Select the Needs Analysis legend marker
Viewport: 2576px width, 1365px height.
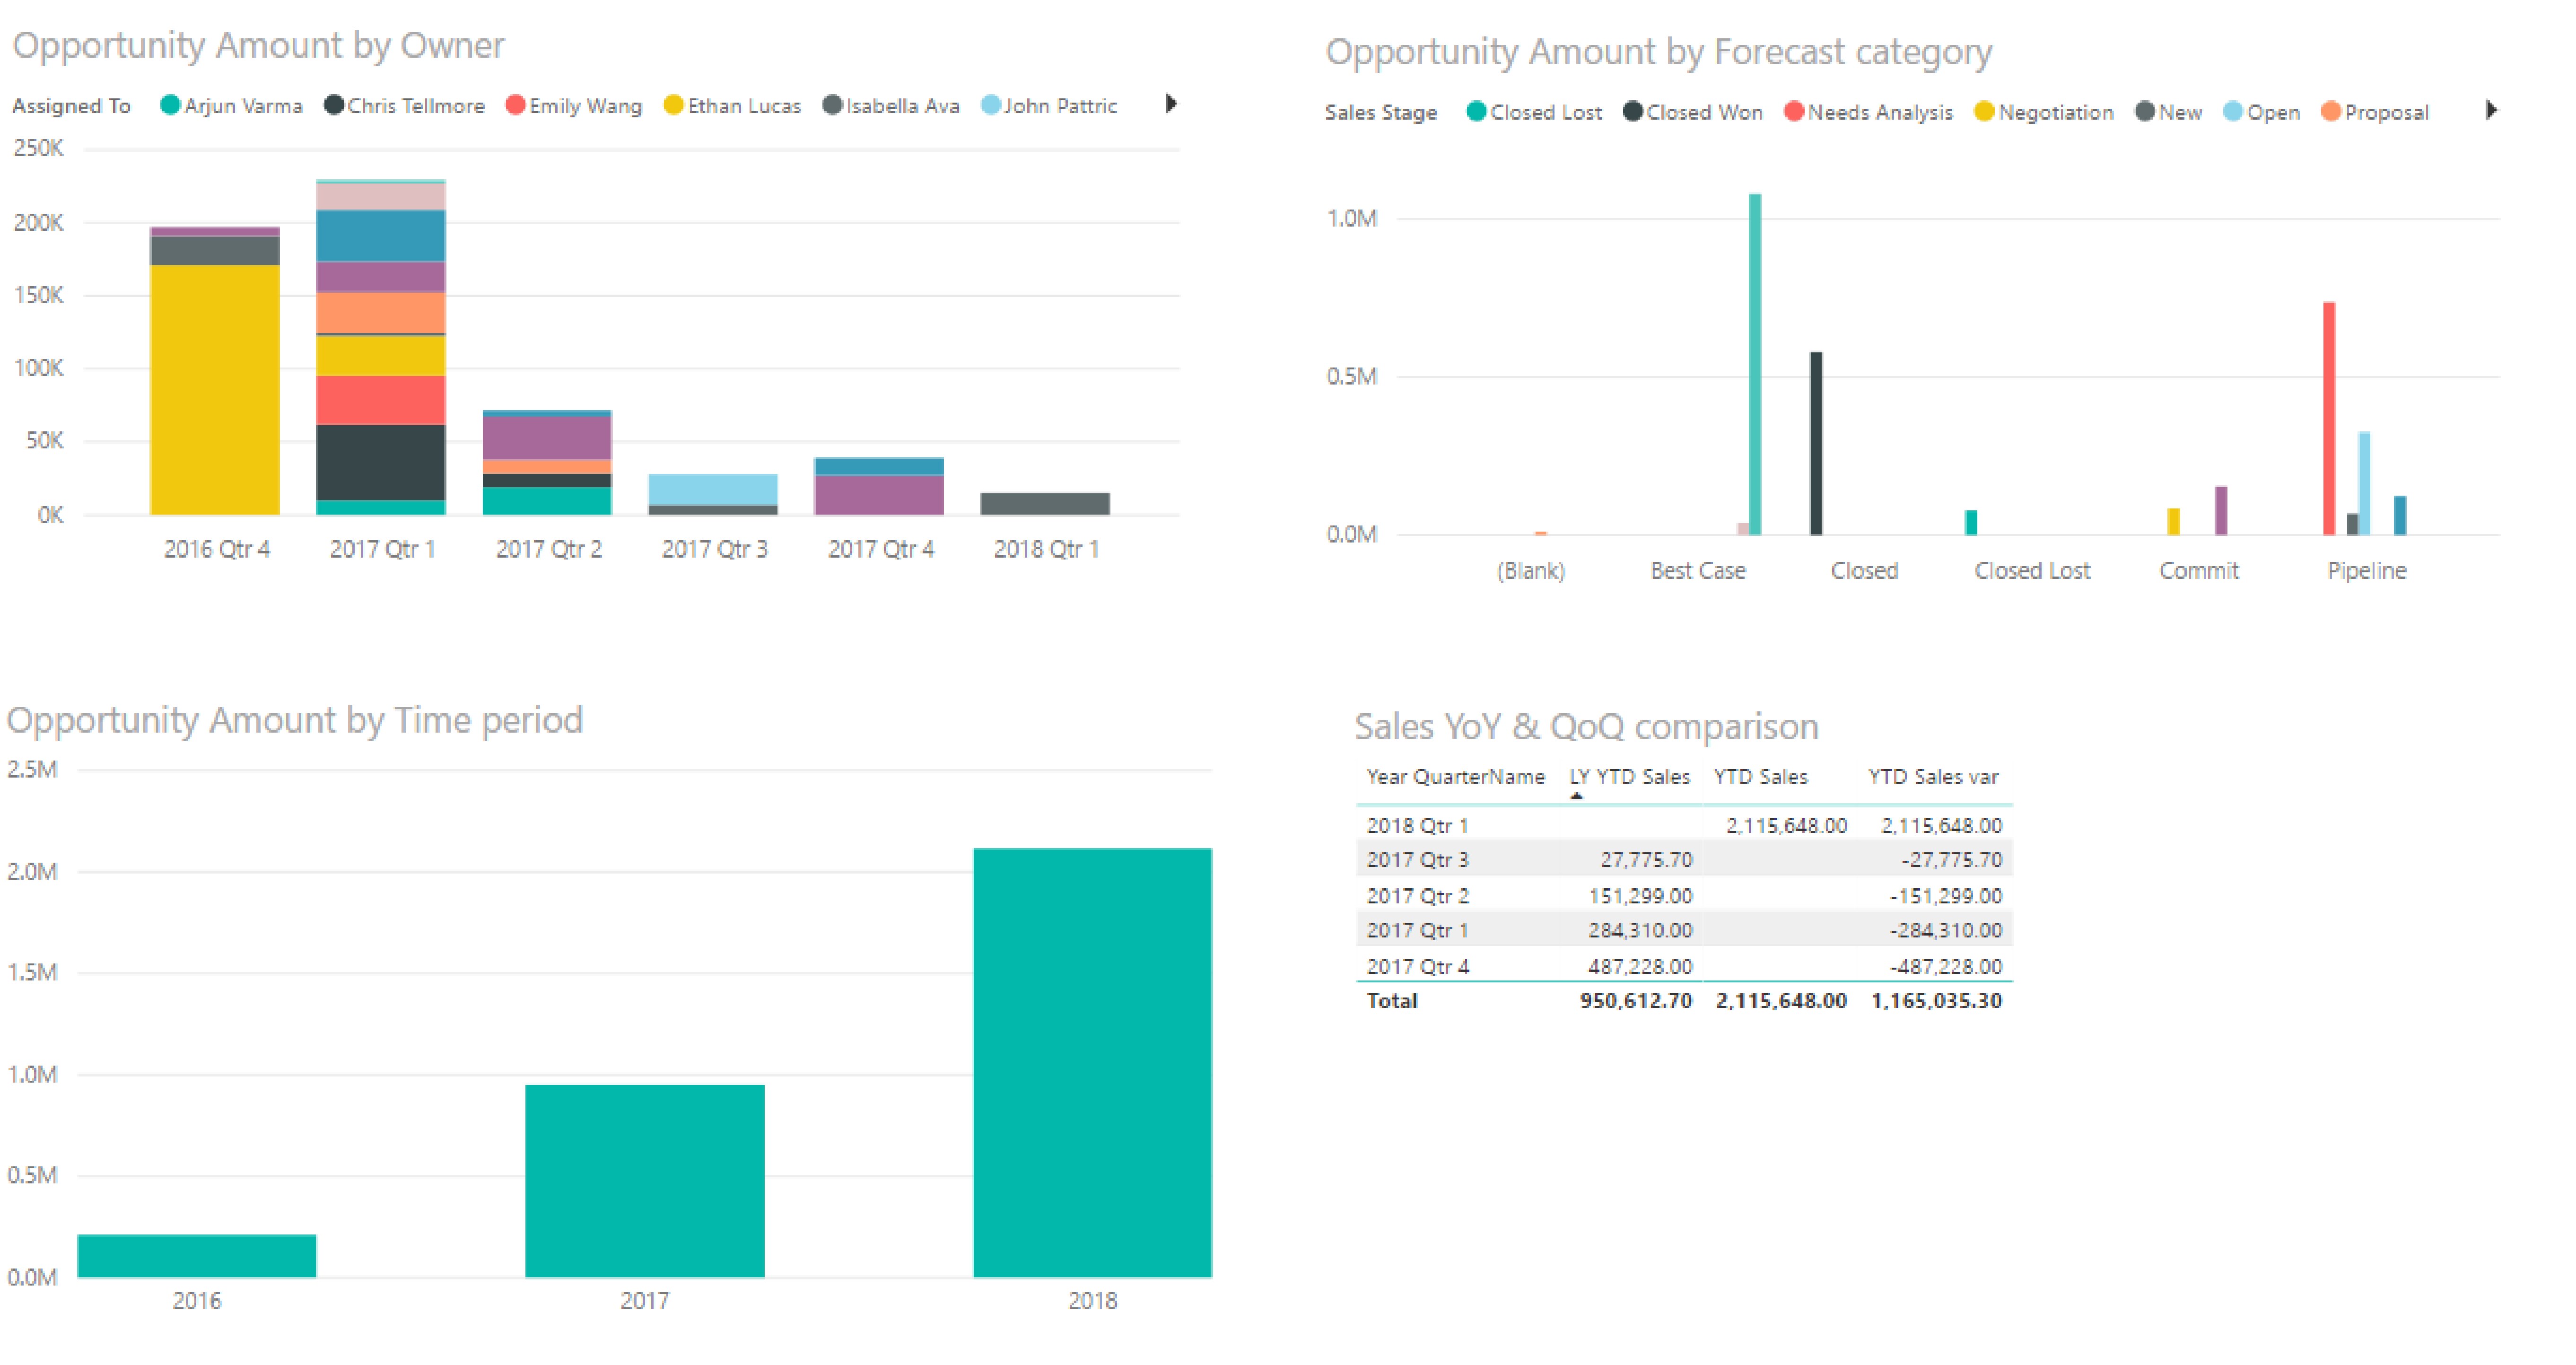click(x=1793, y=111)
